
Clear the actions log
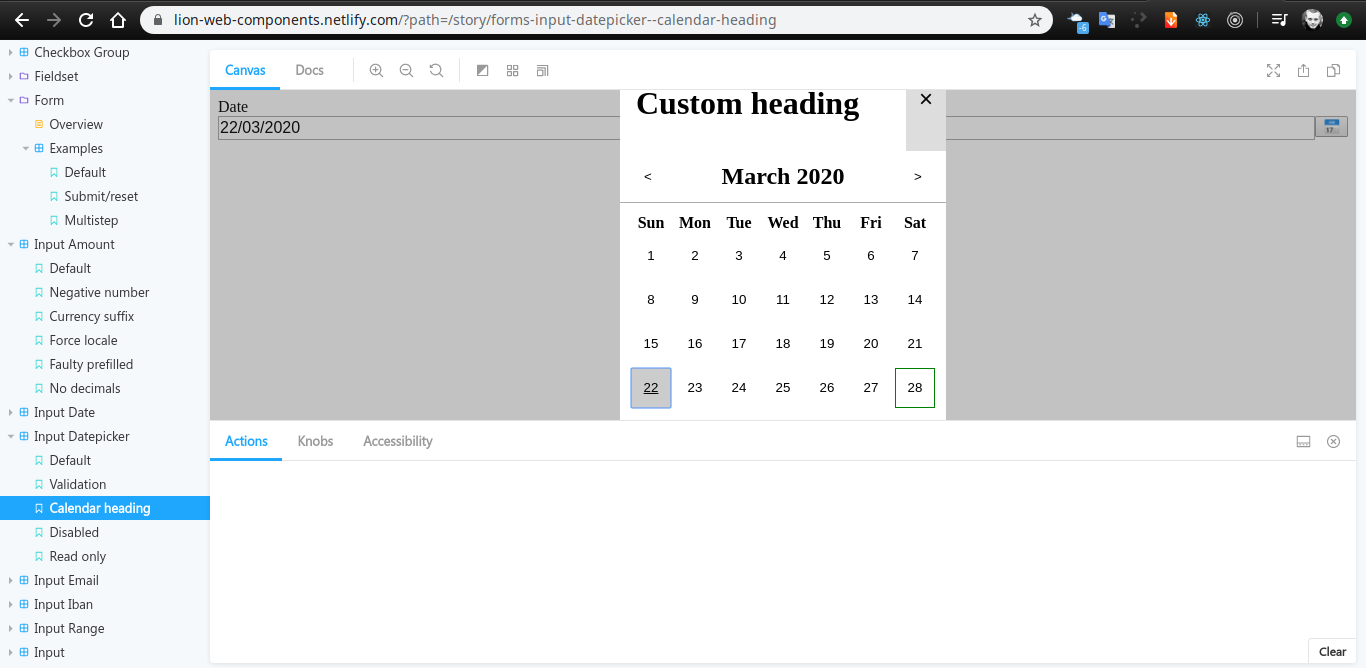[1332, 652]
